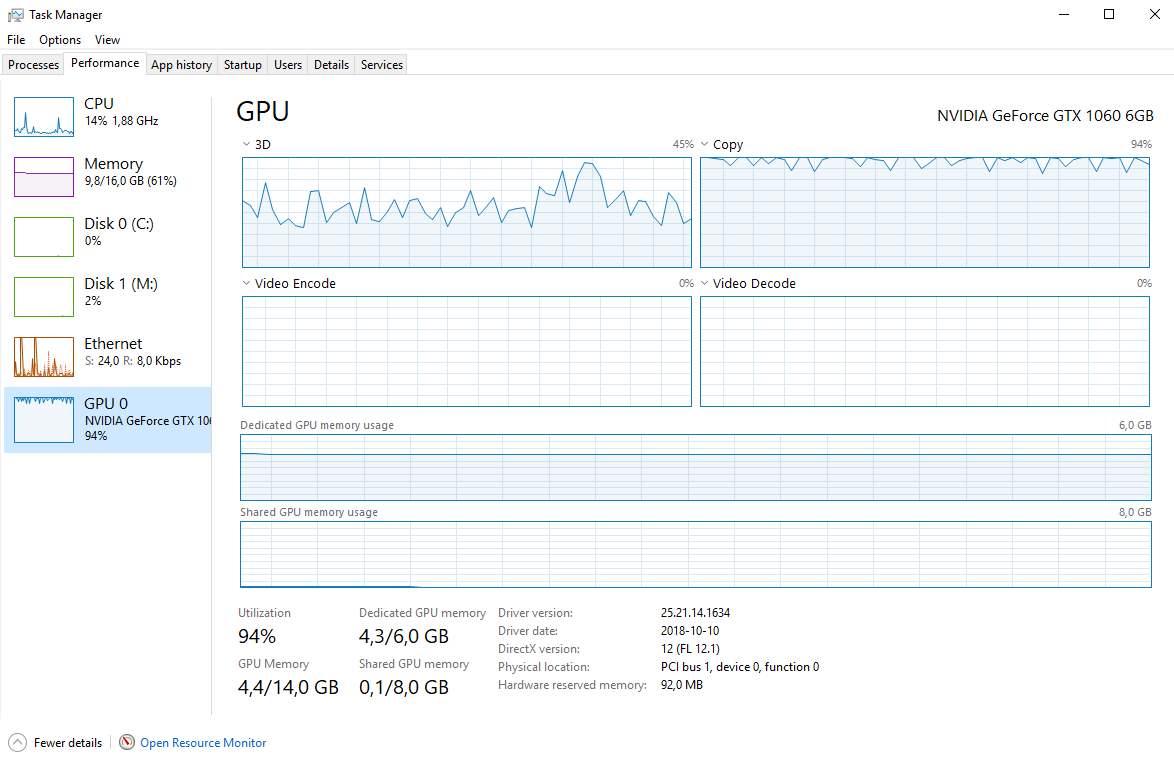Open the Video Decode engine dropdown
The image size is (1174, 765).
tap(705, 283)
